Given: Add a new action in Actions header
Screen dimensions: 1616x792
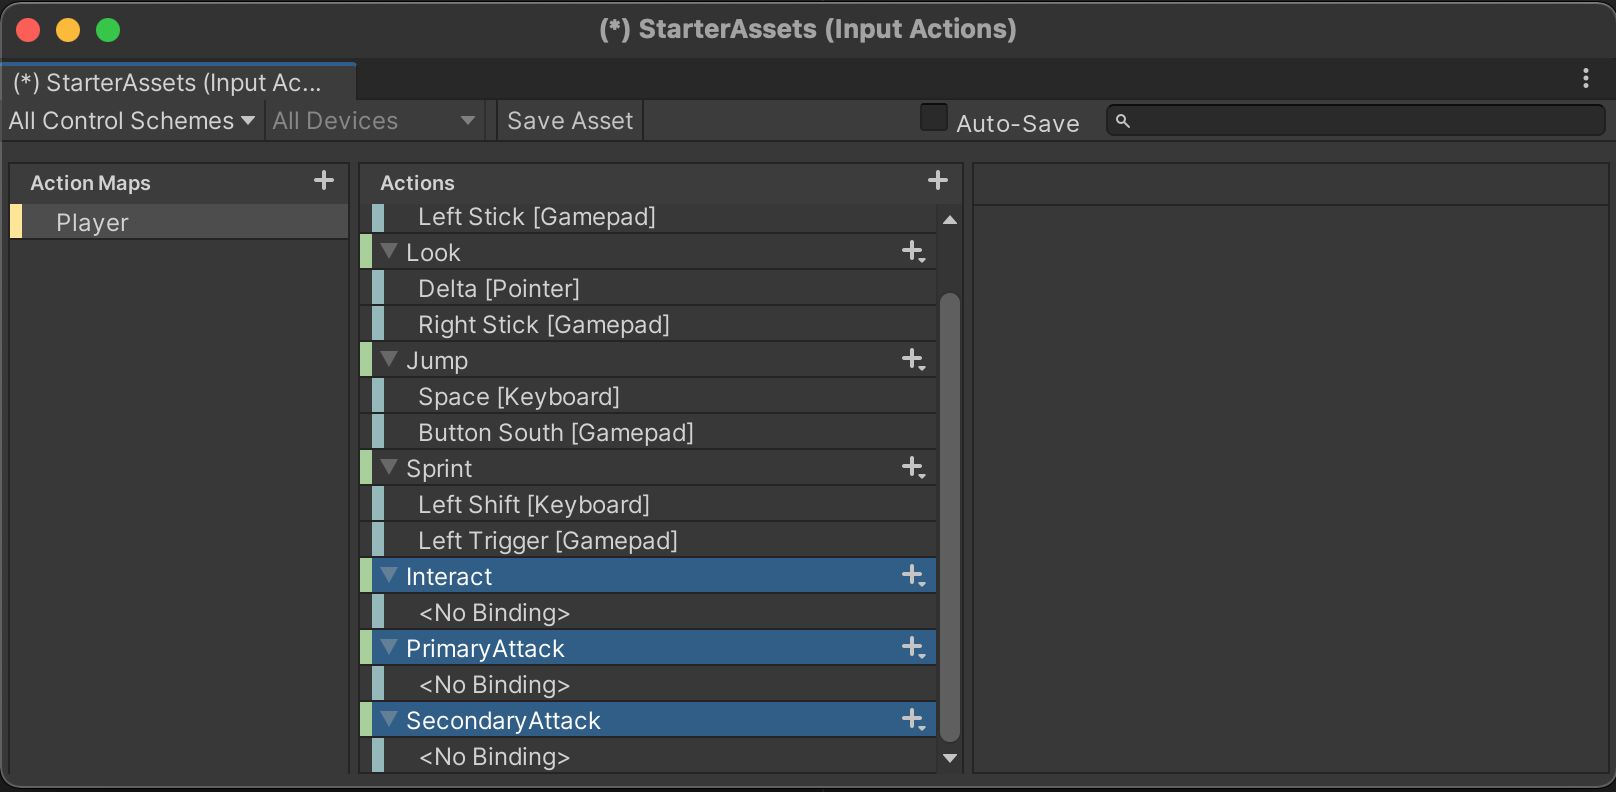Looking at the screenshot, I should (x=937, y=181).
